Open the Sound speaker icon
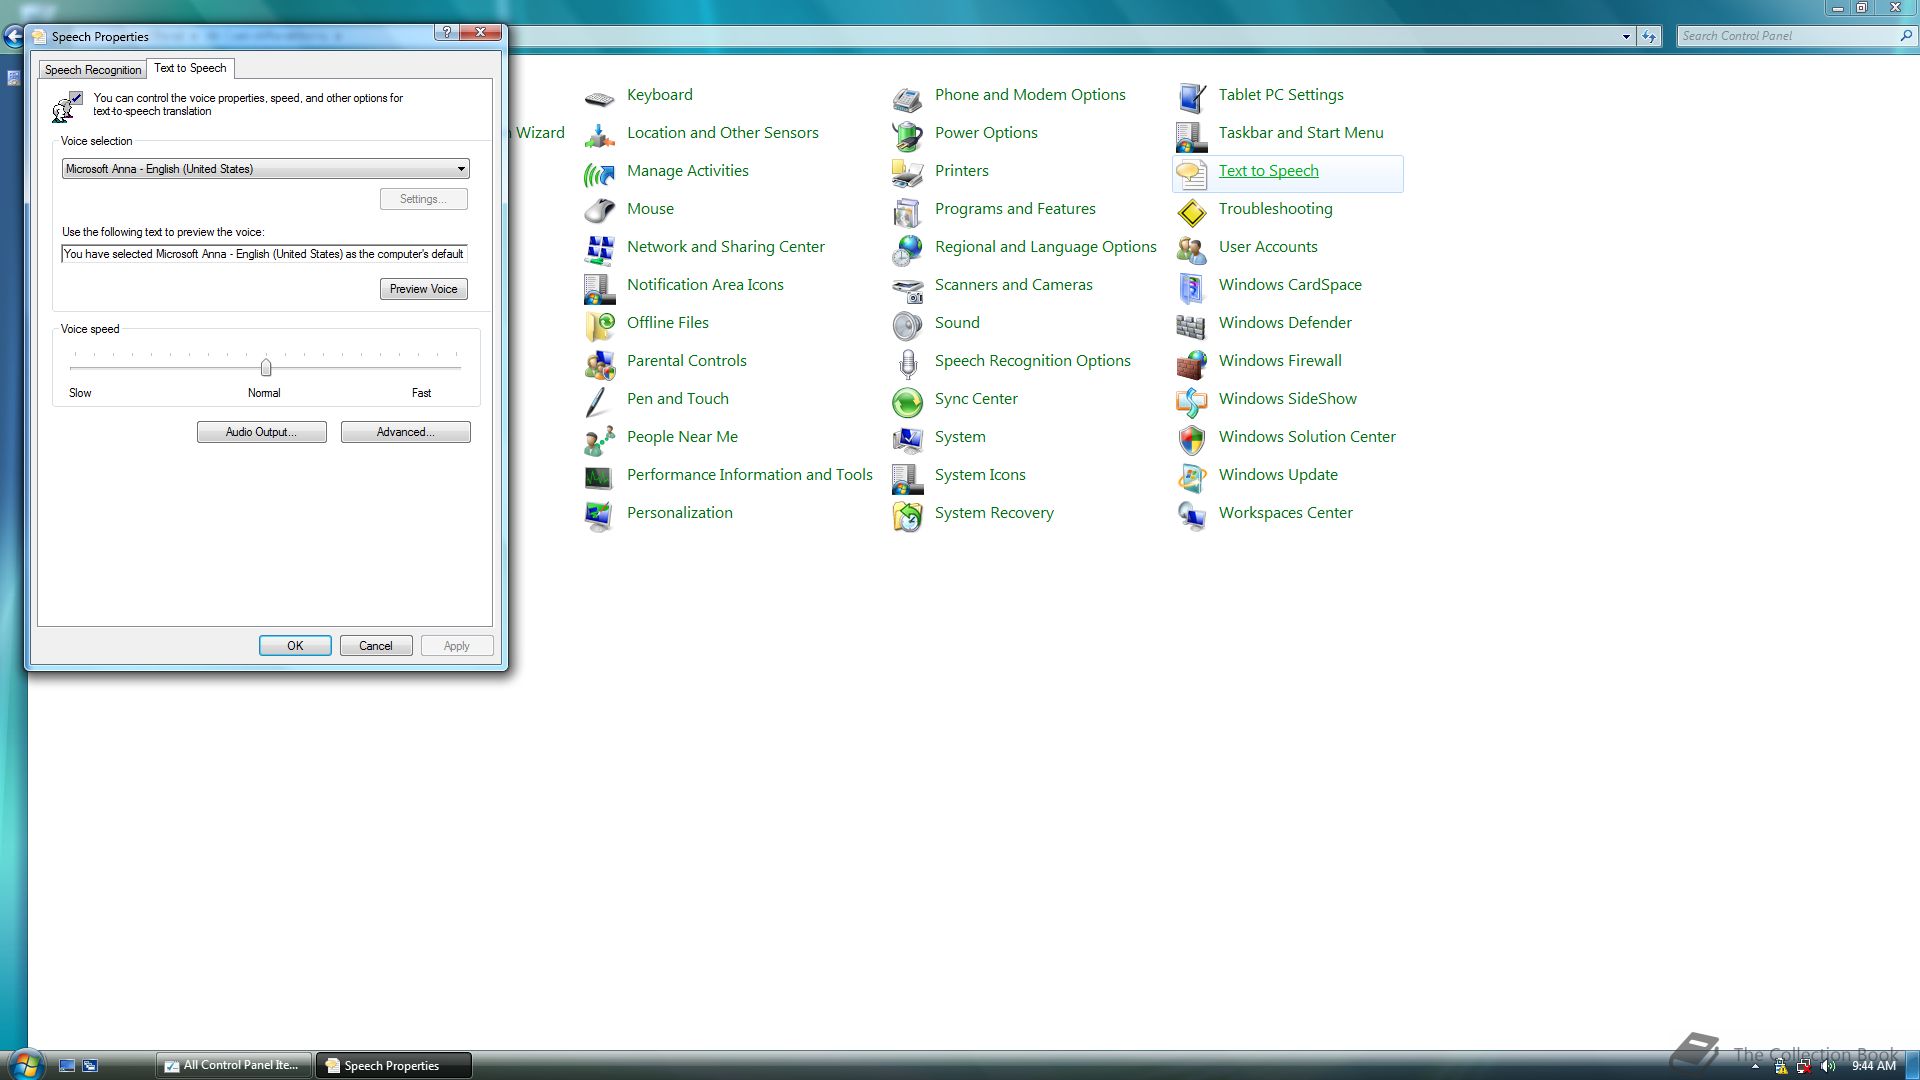The image size is (1920, 1080). tap(907, 325)
